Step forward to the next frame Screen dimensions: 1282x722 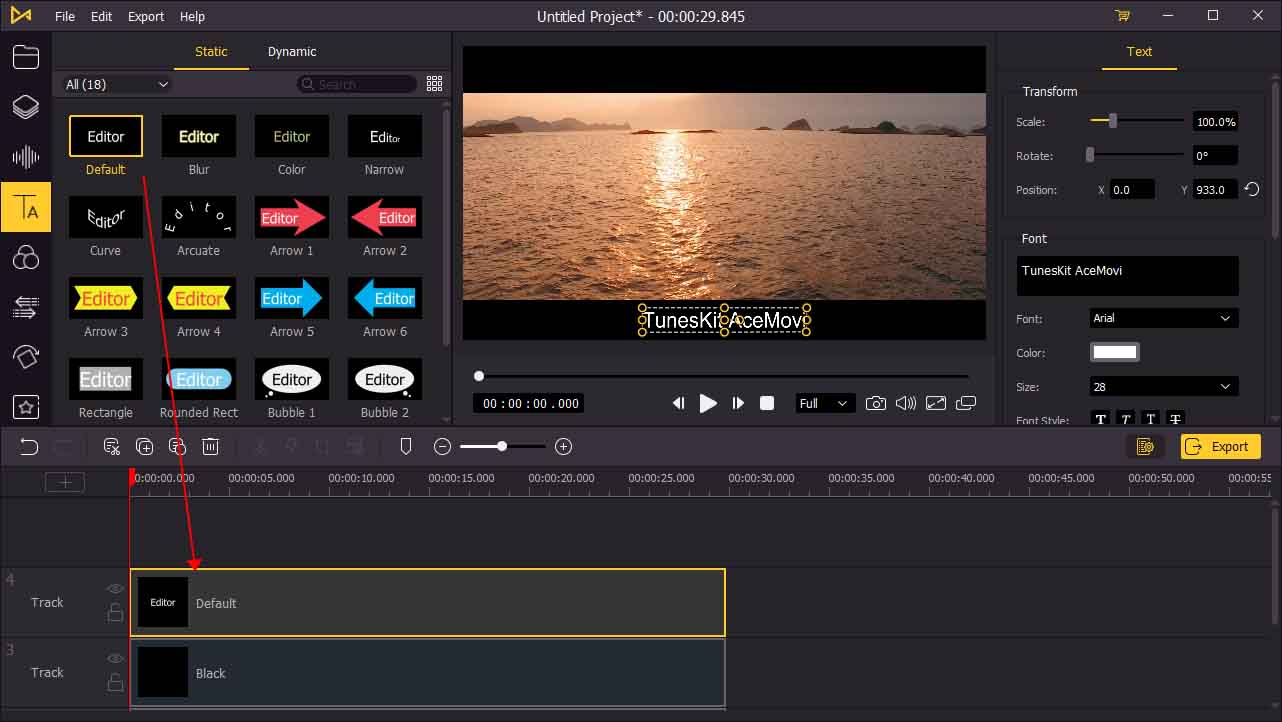coord(738,403)
